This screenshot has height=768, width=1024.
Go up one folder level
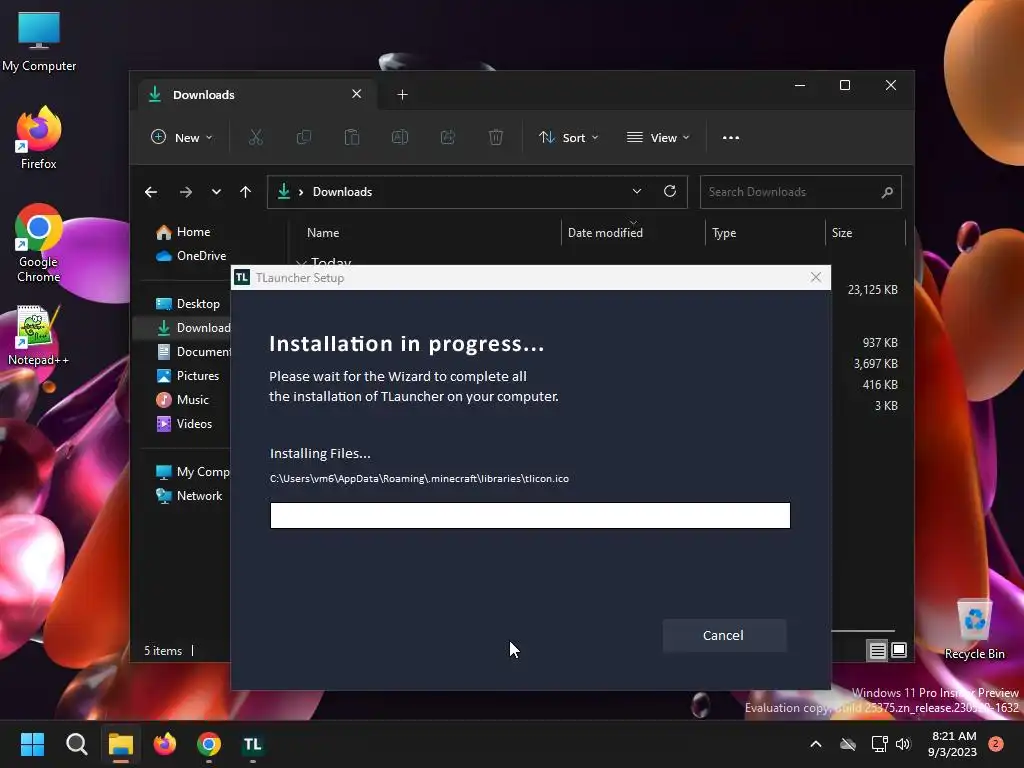[246, 192]
